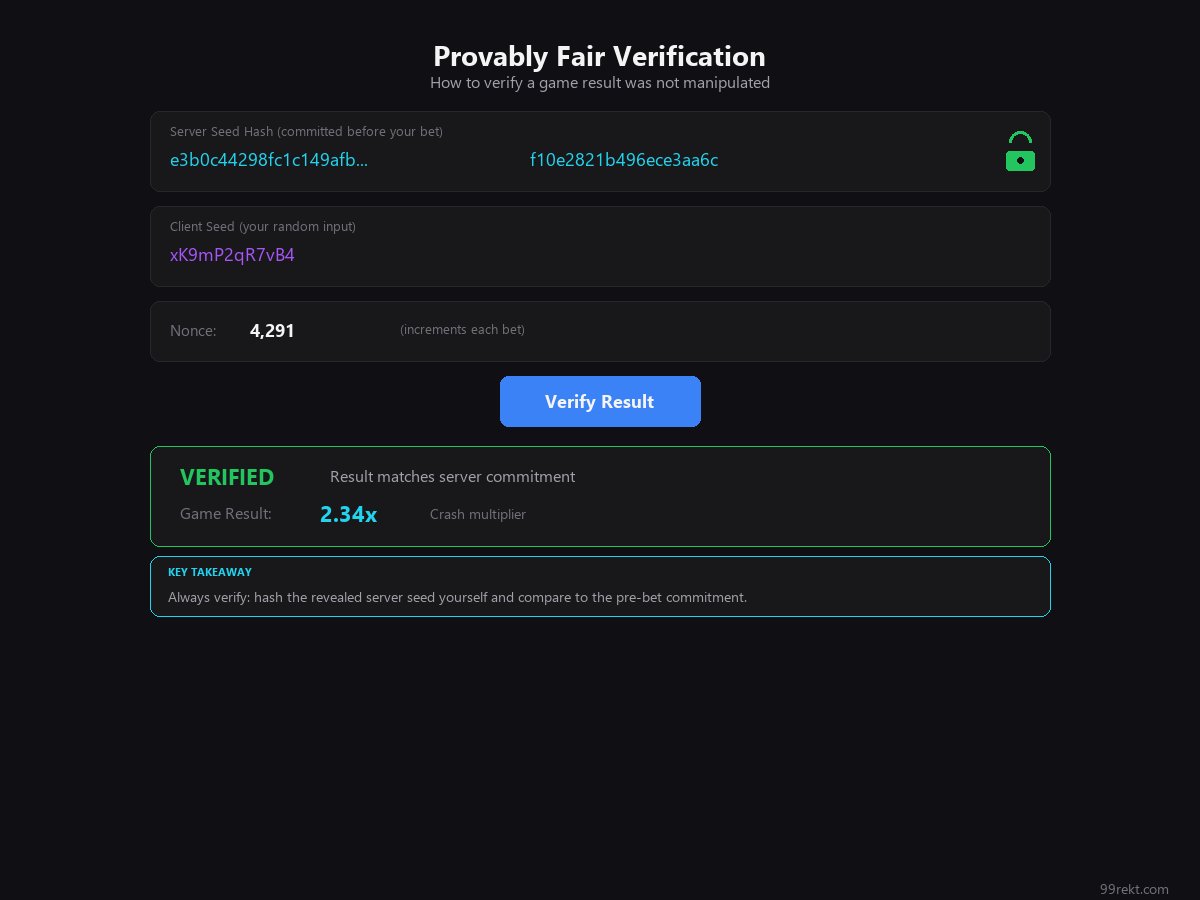Viewport: 1200px width, 900px height.
Task: Click the nonce value 4,291
Action: click(x=272, y=331)
